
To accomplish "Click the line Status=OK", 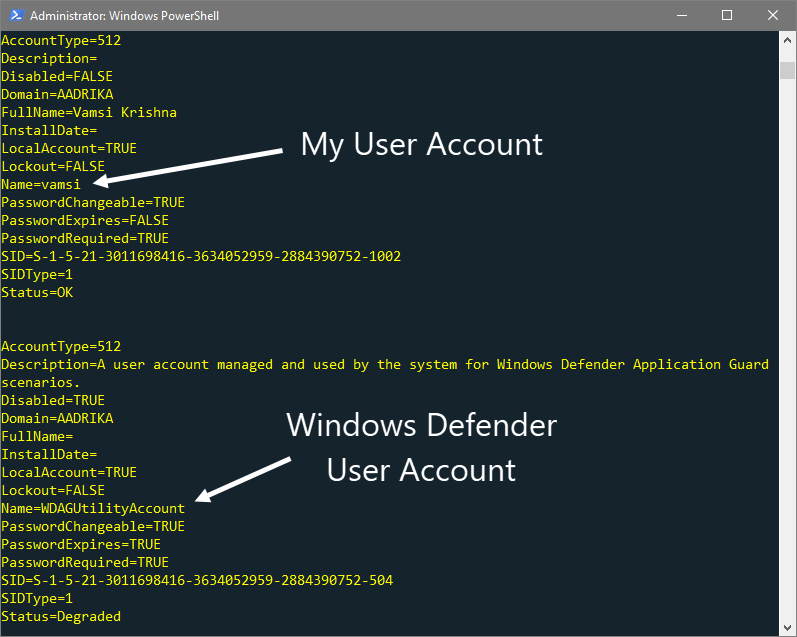I will click(x=37, y=292).
